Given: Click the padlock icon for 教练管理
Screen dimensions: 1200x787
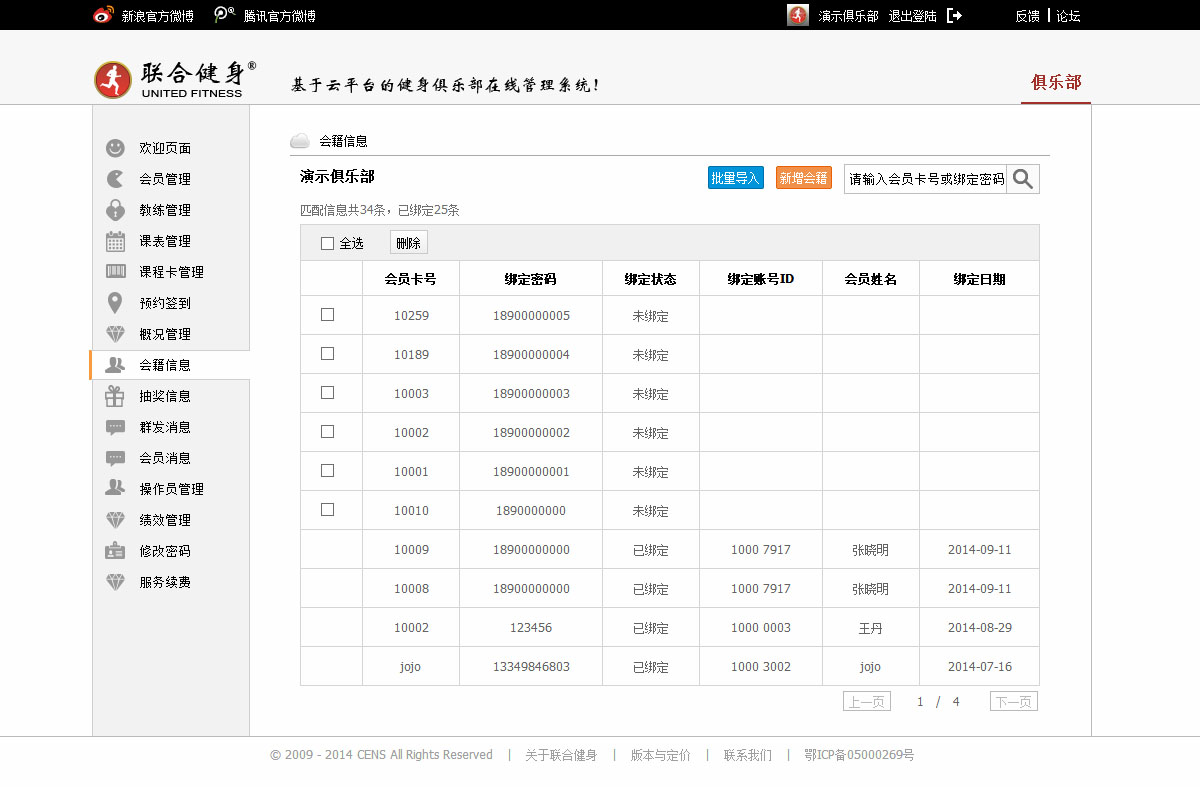Looking at the screenshot, I should pyautogui.click(x=116, y=210).
